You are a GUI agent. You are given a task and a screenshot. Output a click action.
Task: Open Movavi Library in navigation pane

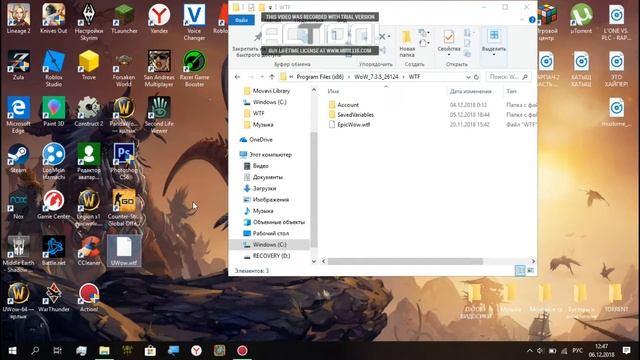point(271,91)
